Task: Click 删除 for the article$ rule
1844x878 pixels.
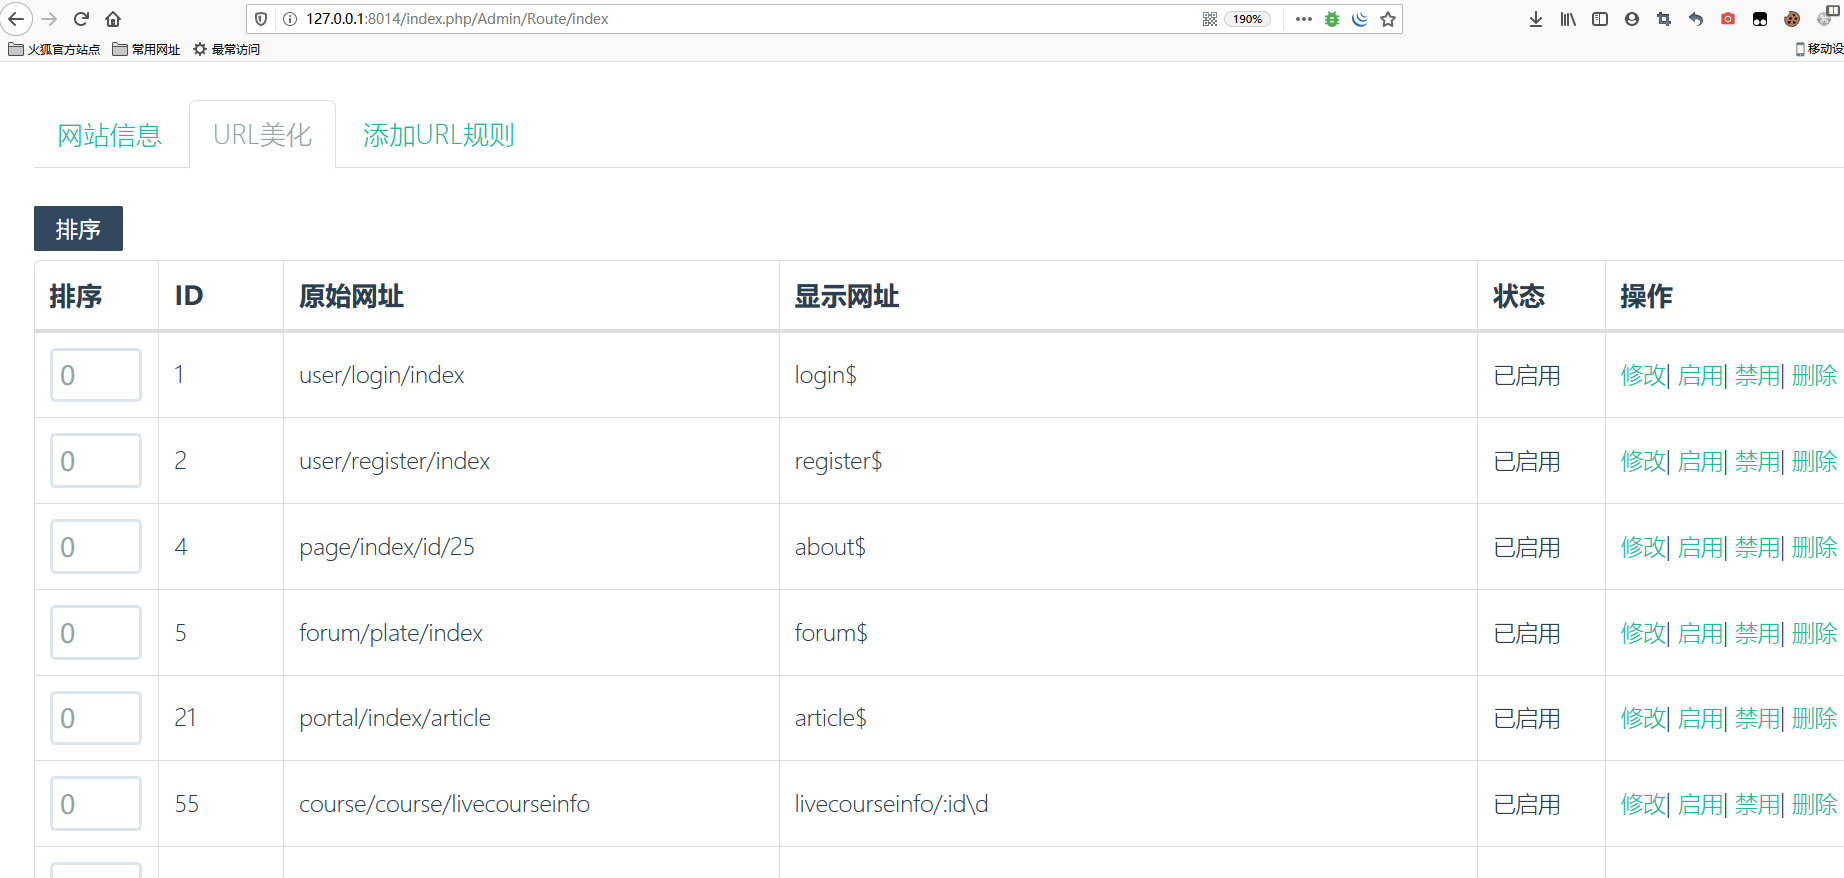Action: [x=1814, y=718]
